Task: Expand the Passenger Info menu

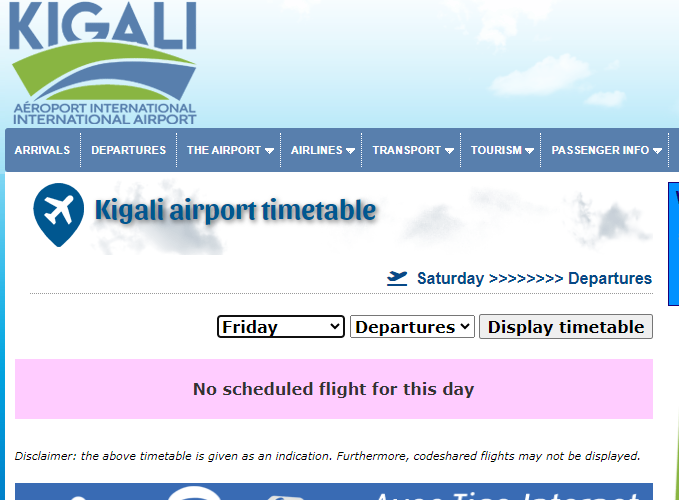Action: point(600,150)
